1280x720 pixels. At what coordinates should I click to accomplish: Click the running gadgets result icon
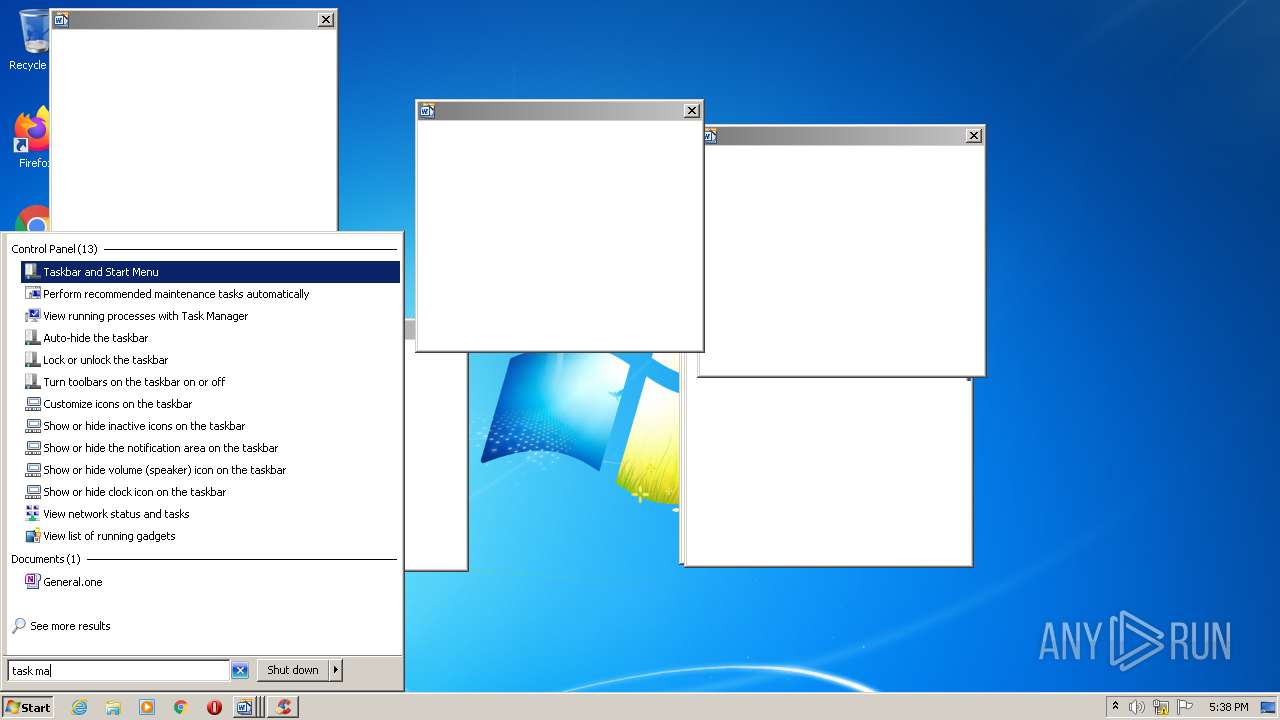(x=33, y=536)
